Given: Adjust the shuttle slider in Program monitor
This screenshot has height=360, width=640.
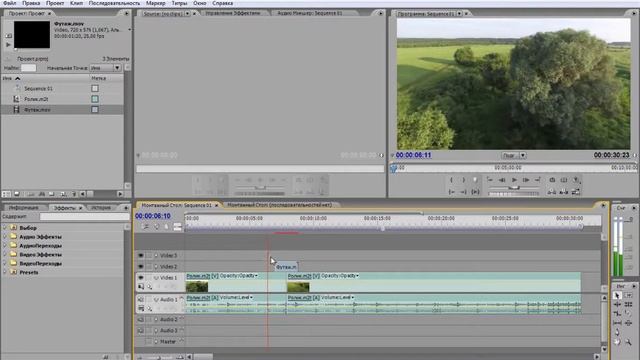Looking at the screenshot, I should (514, 187).
